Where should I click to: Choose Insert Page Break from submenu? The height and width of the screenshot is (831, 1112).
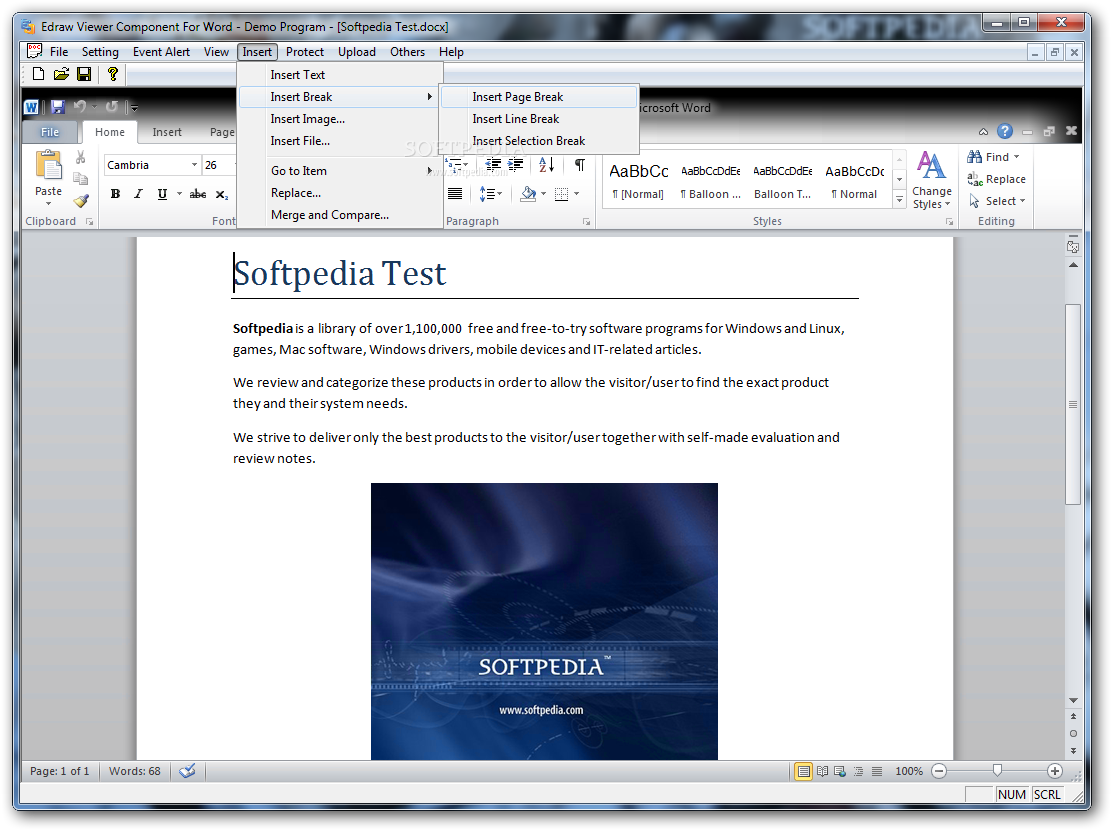pos(538,97)
